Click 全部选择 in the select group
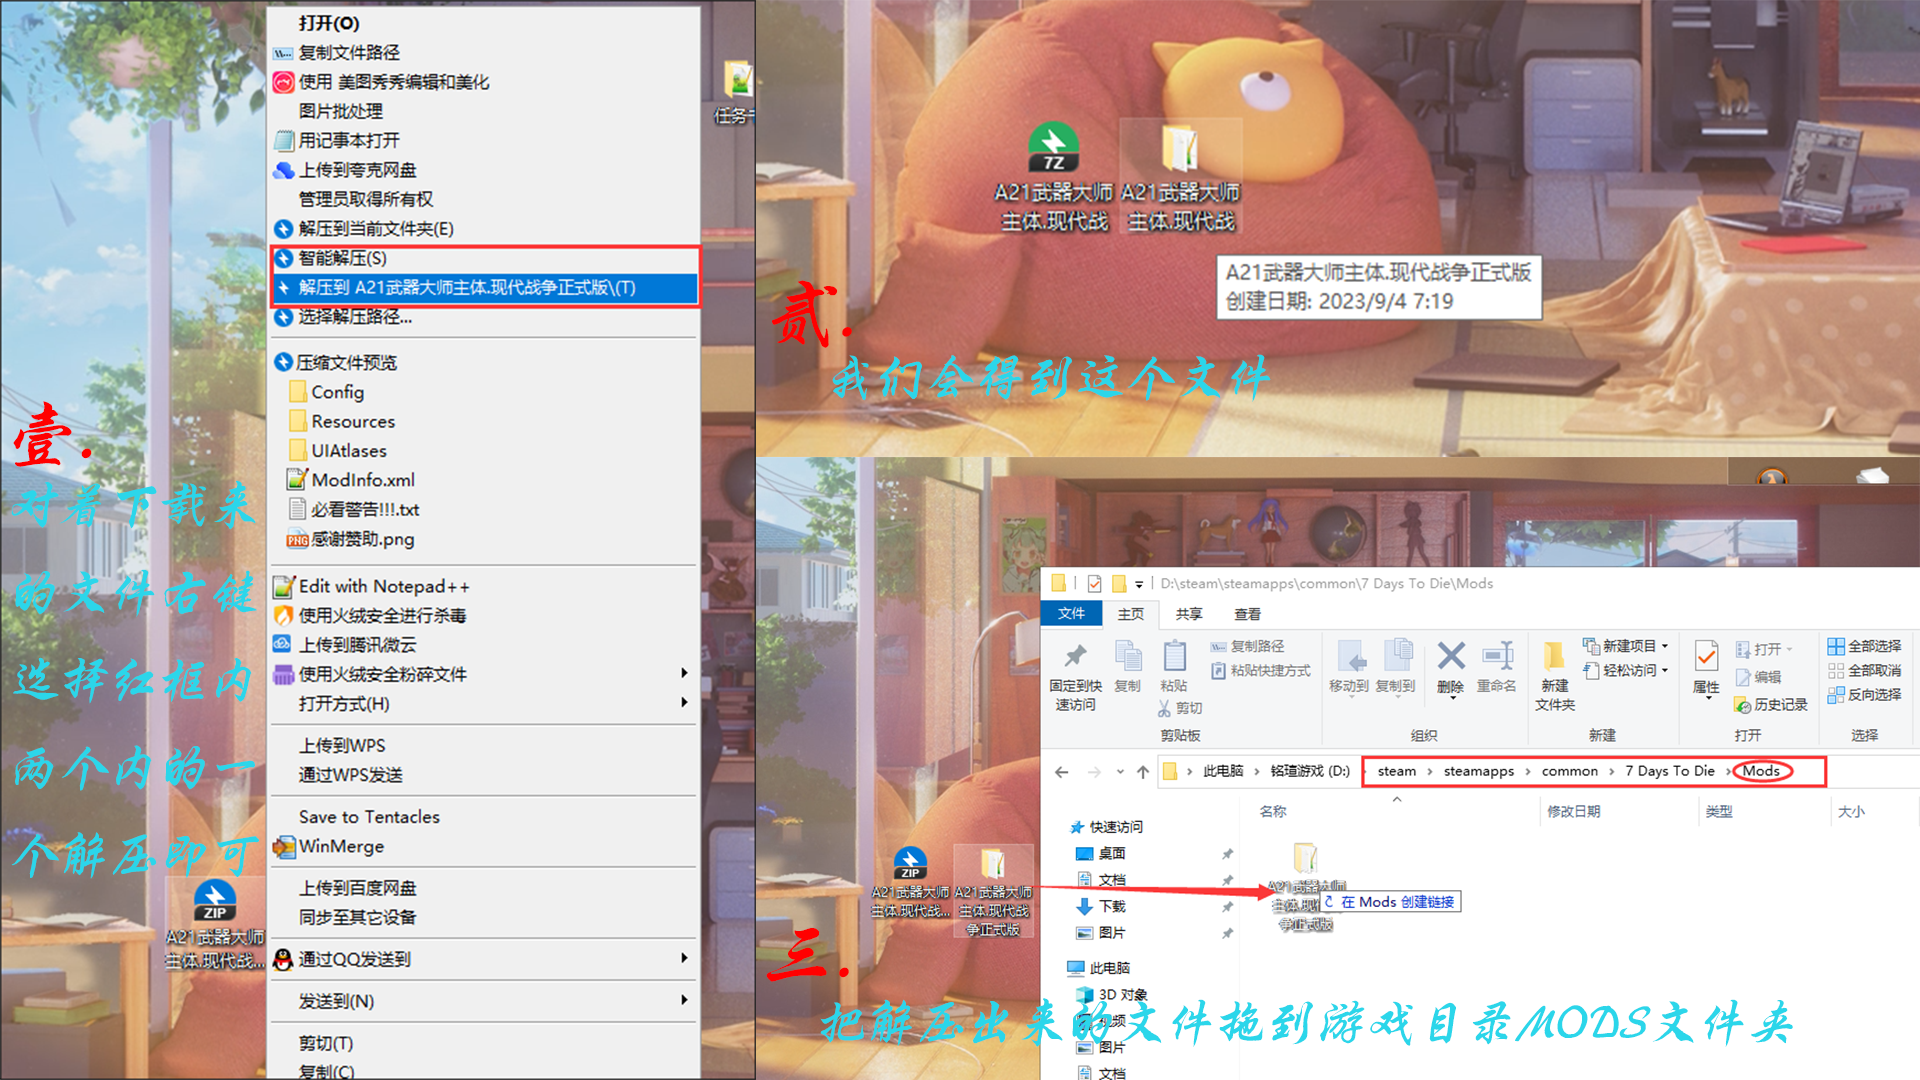The width and height of the screenshot is (1920, 1080). pos(1865,646)
